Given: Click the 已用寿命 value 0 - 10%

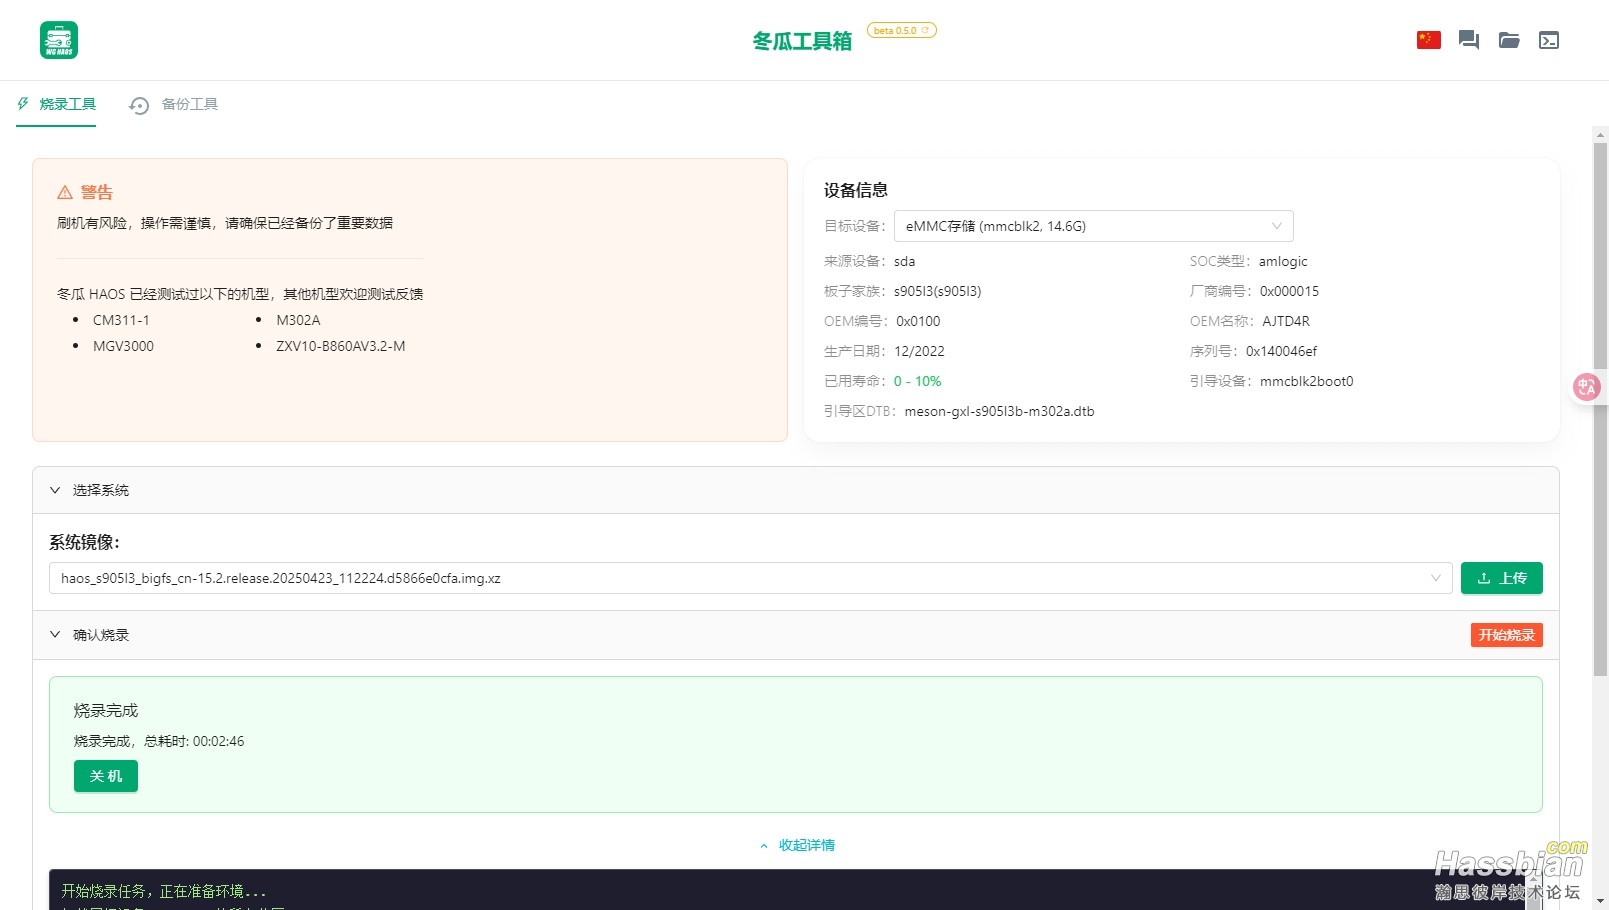Looking at the screenshot, I should (x=917, y=381).
